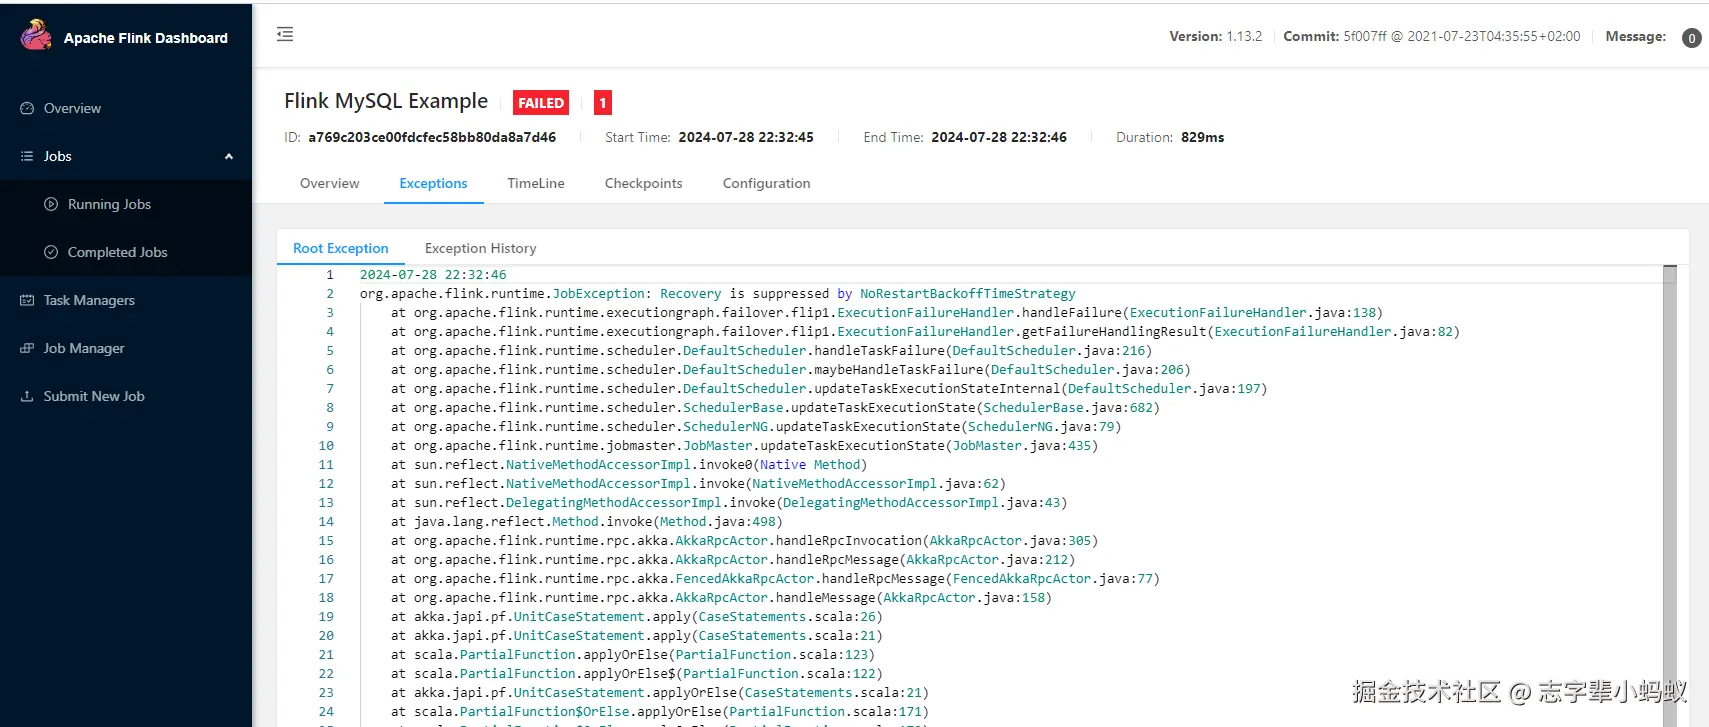This screenshot has height=727, width=1709.
Task: Click handleTaskFailure stack line 5
Action: 771,350
